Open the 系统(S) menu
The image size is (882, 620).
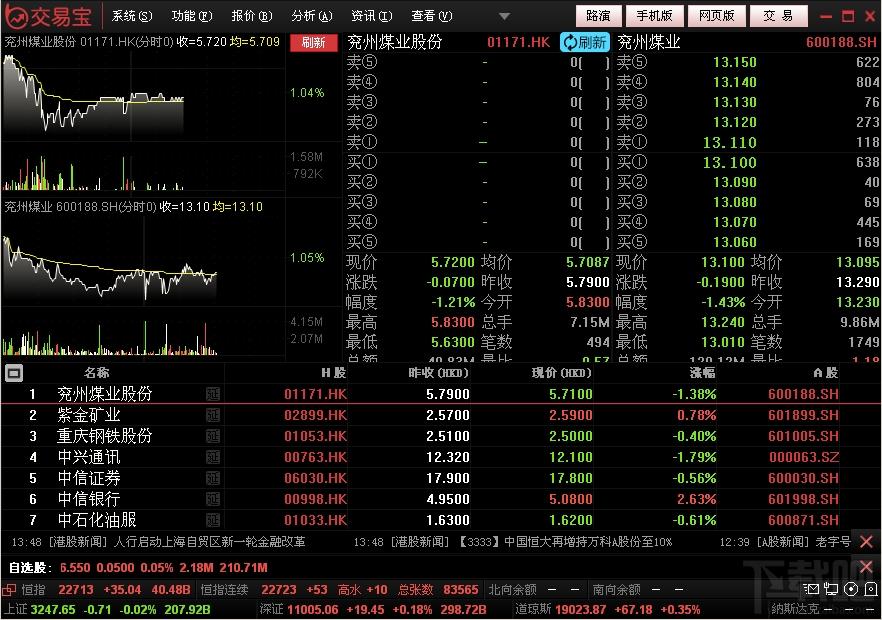click(x=132, y=16)
